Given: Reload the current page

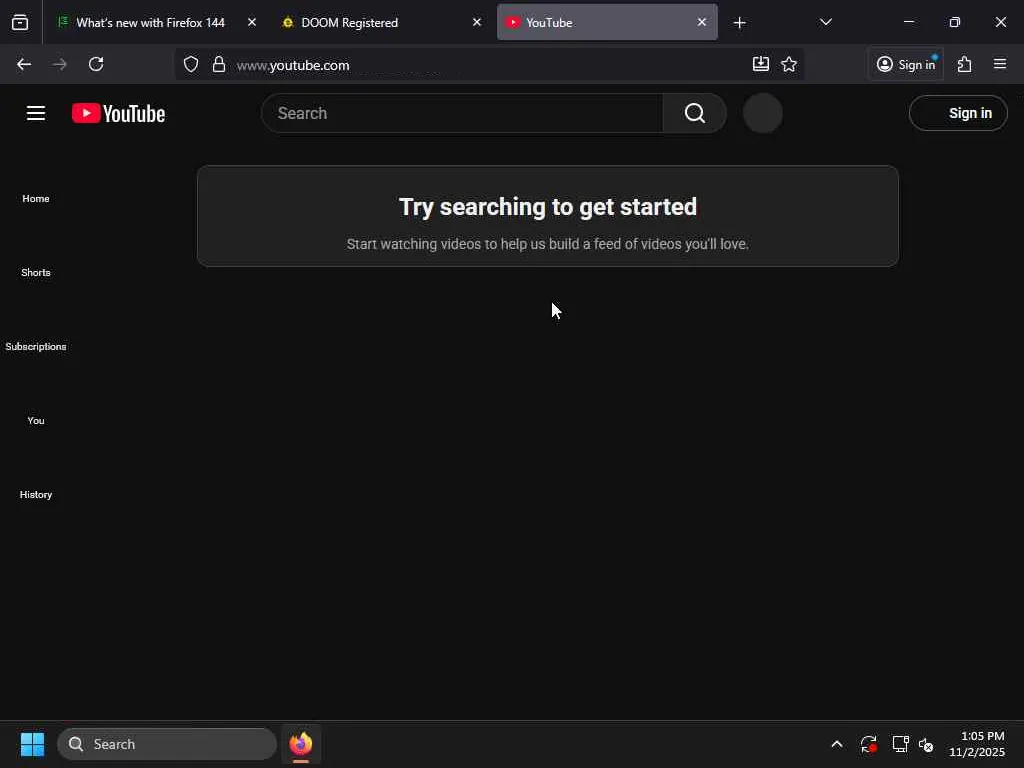Looking at the screenshot, I should point(96,64).
